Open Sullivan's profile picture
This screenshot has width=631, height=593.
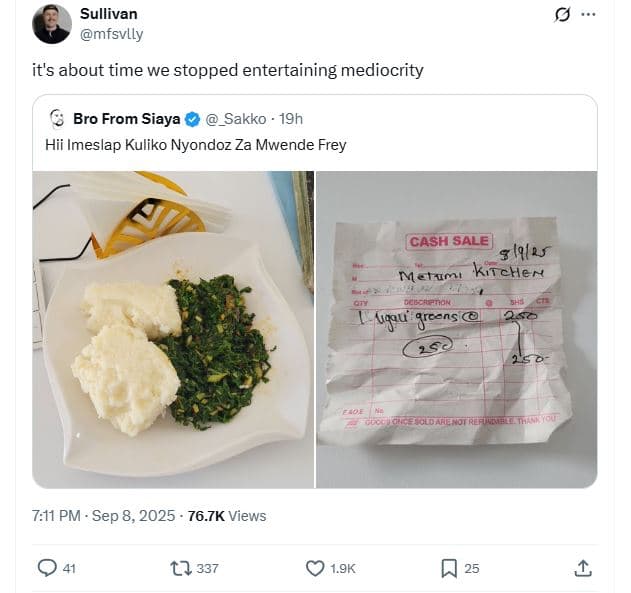(51, 23)
